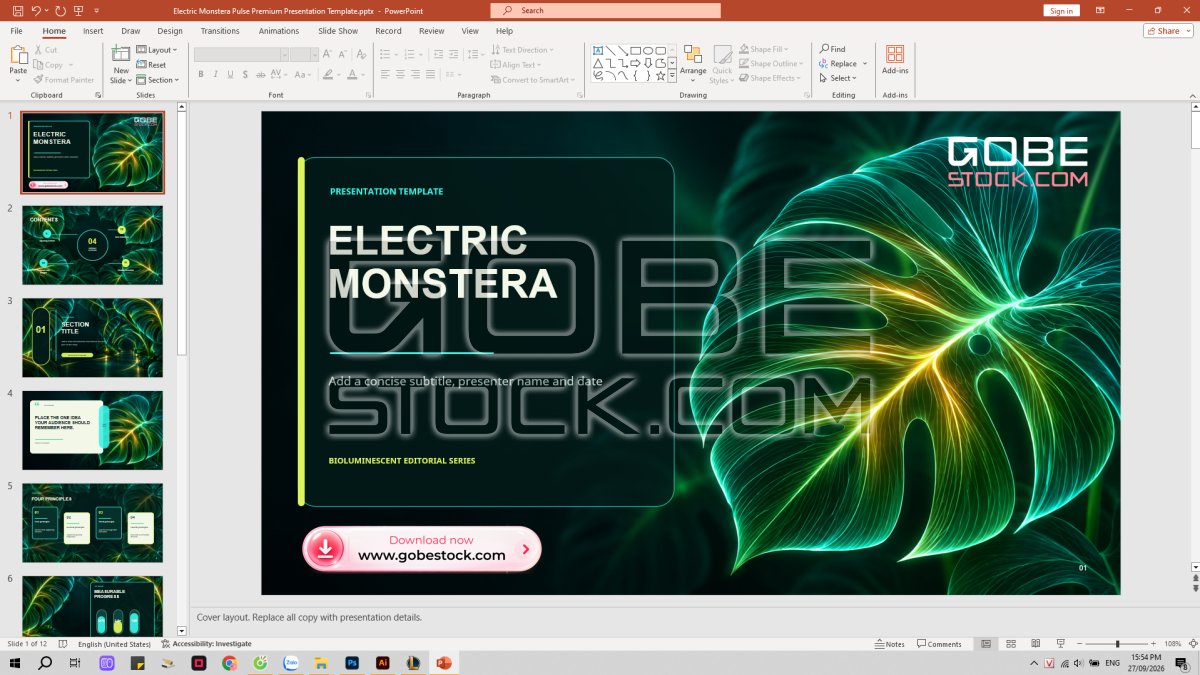Switch to Normal view in status bar
The width and height of the screenshot is (1200, 675).
986,644
